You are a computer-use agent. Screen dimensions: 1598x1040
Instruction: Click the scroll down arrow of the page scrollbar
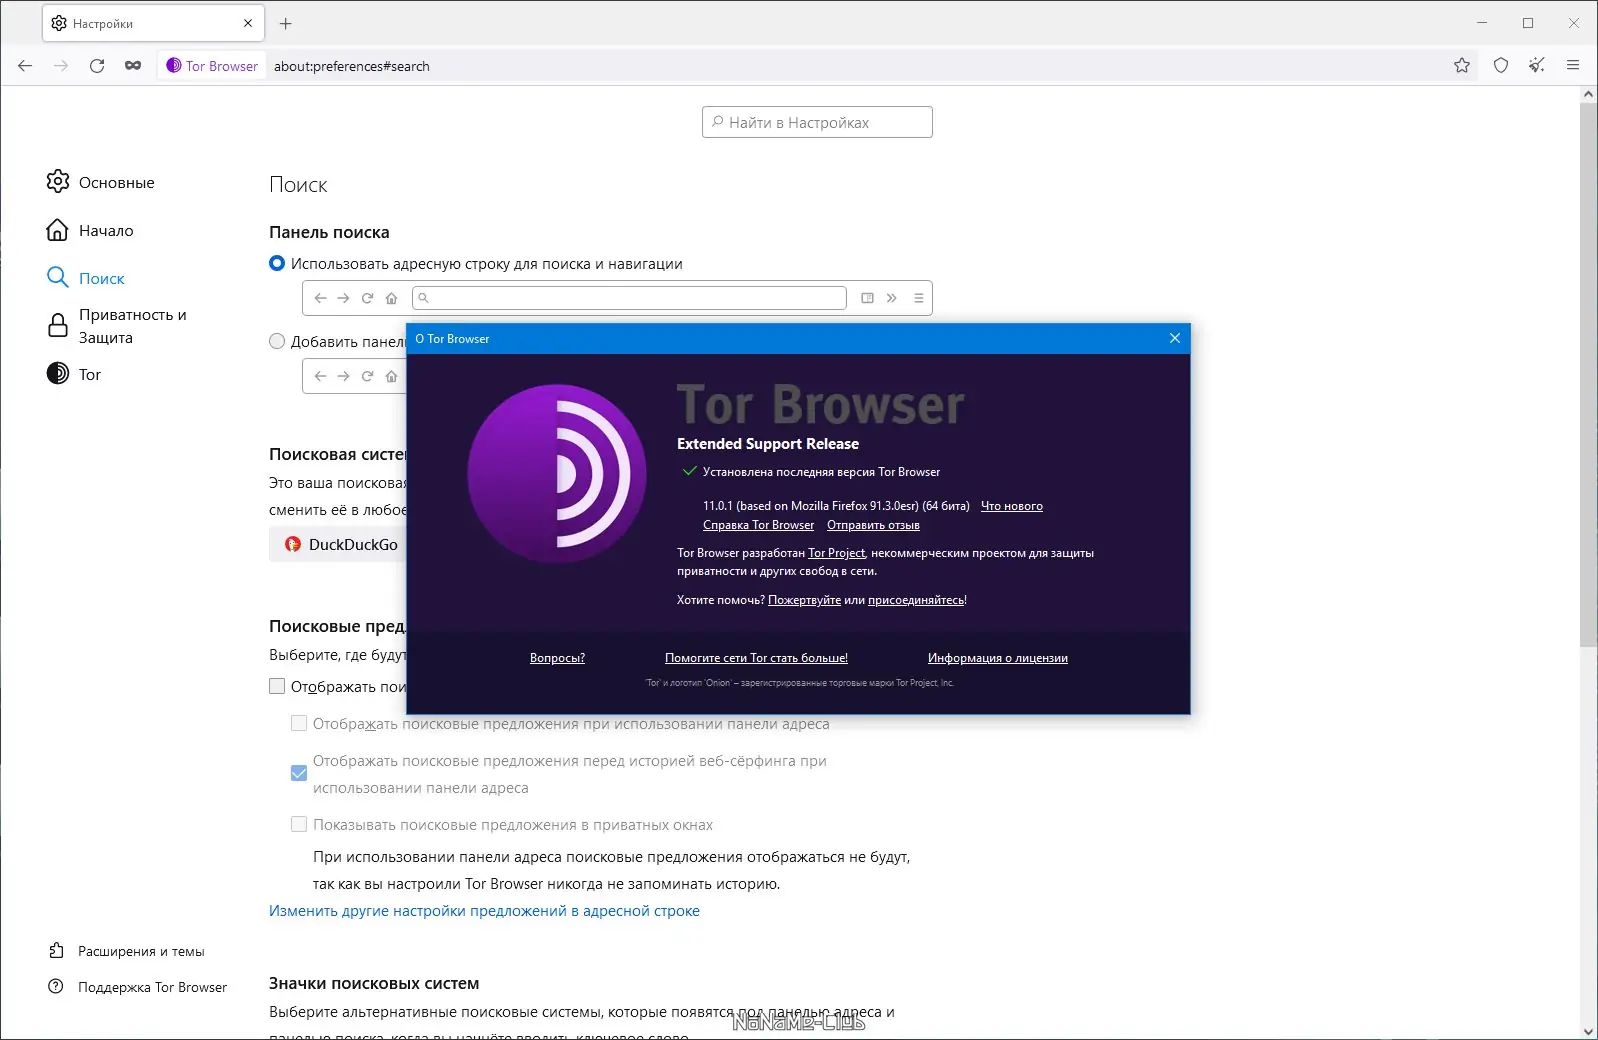(x=1588, y=1031)
